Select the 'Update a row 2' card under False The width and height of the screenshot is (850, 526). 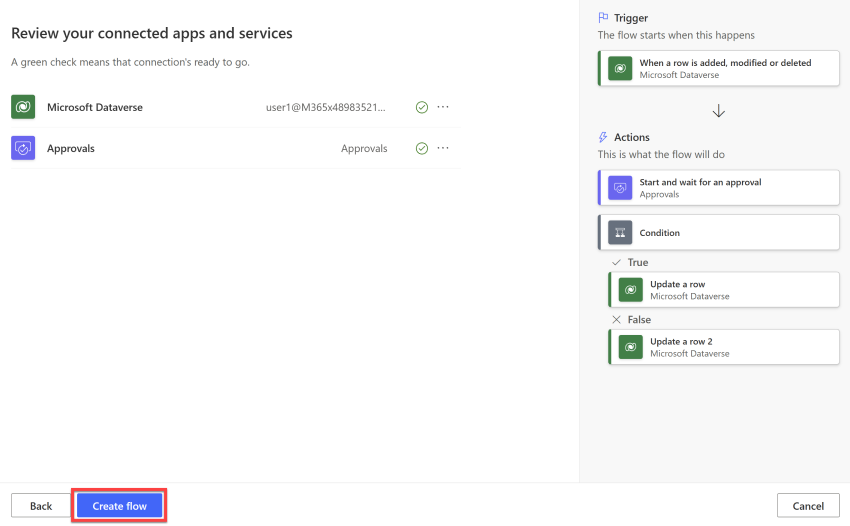tap(724, 347)
